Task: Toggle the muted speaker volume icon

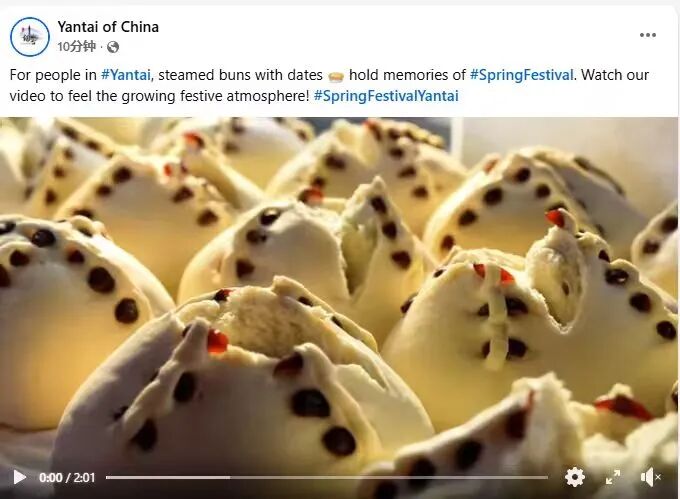Action: click(651, 477)
